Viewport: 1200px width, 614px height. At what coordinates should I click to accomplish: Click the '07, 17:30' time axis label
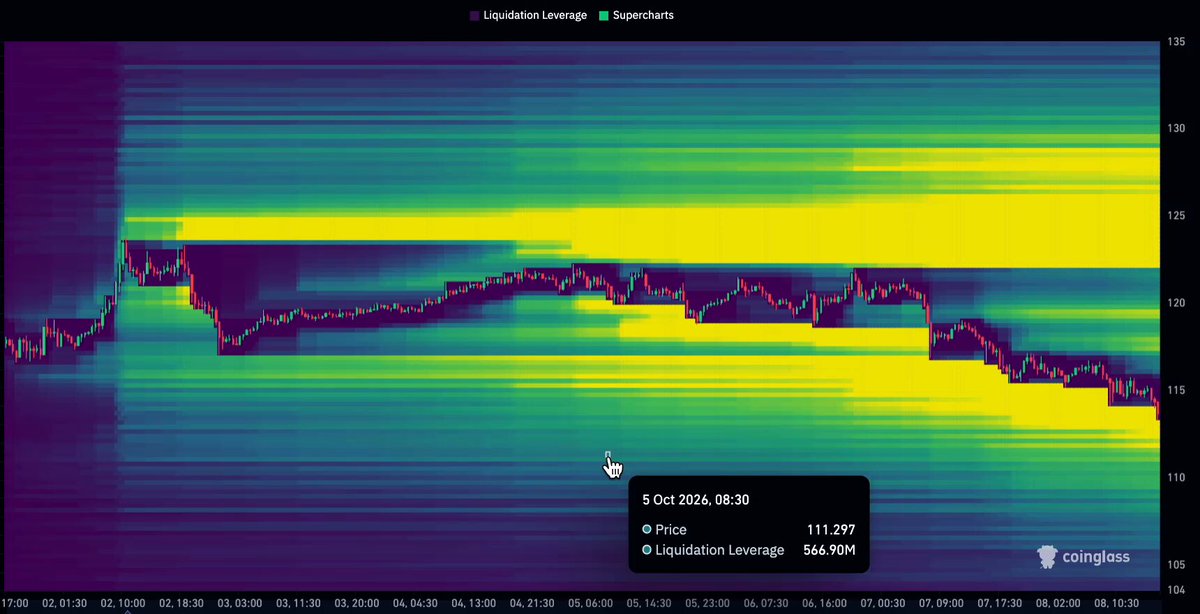click(1000, 604)
